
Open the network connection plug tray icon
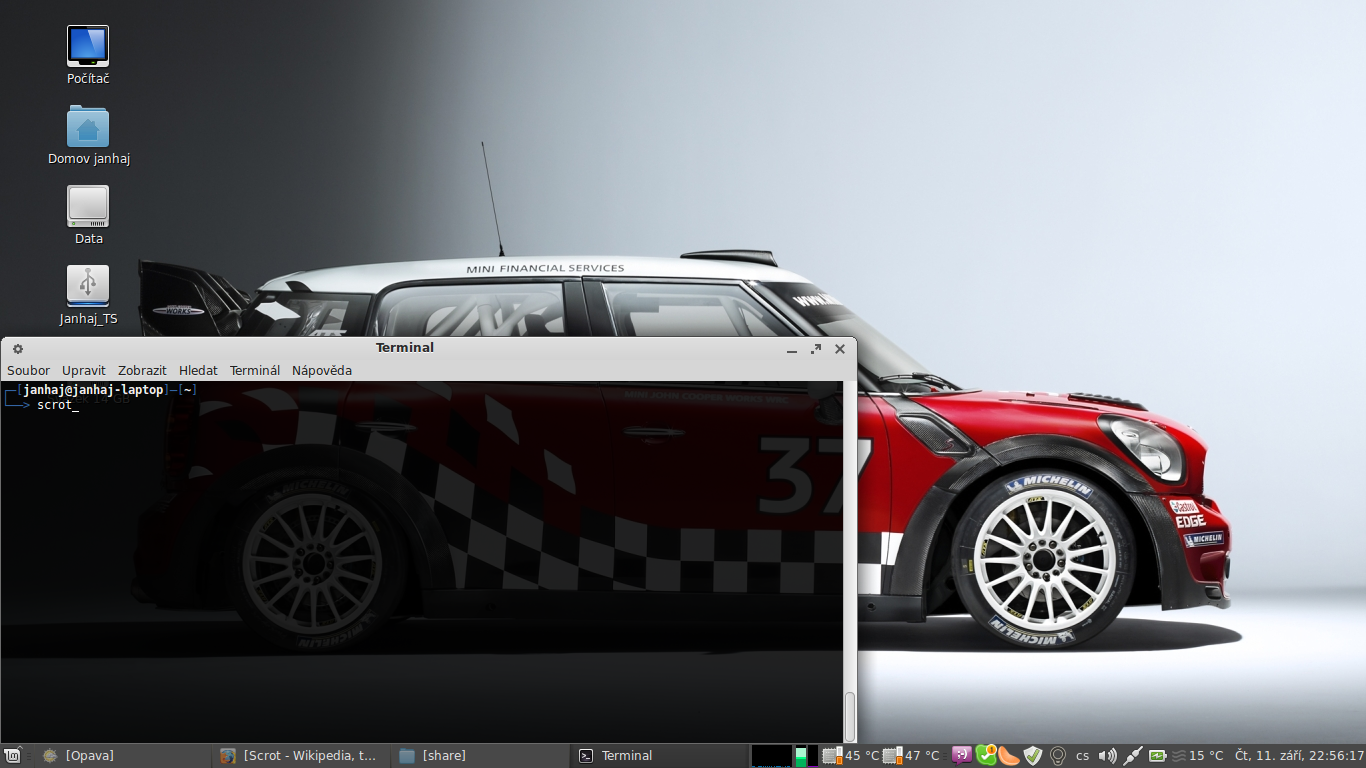1133,756
